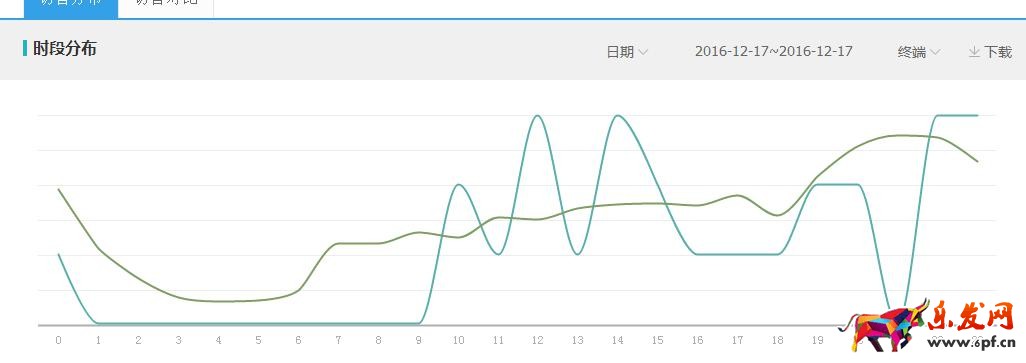The width and height of the screenshot is (1026, 363).
Task: Click the x-axis label 16
Action: (x=698, y=340)
